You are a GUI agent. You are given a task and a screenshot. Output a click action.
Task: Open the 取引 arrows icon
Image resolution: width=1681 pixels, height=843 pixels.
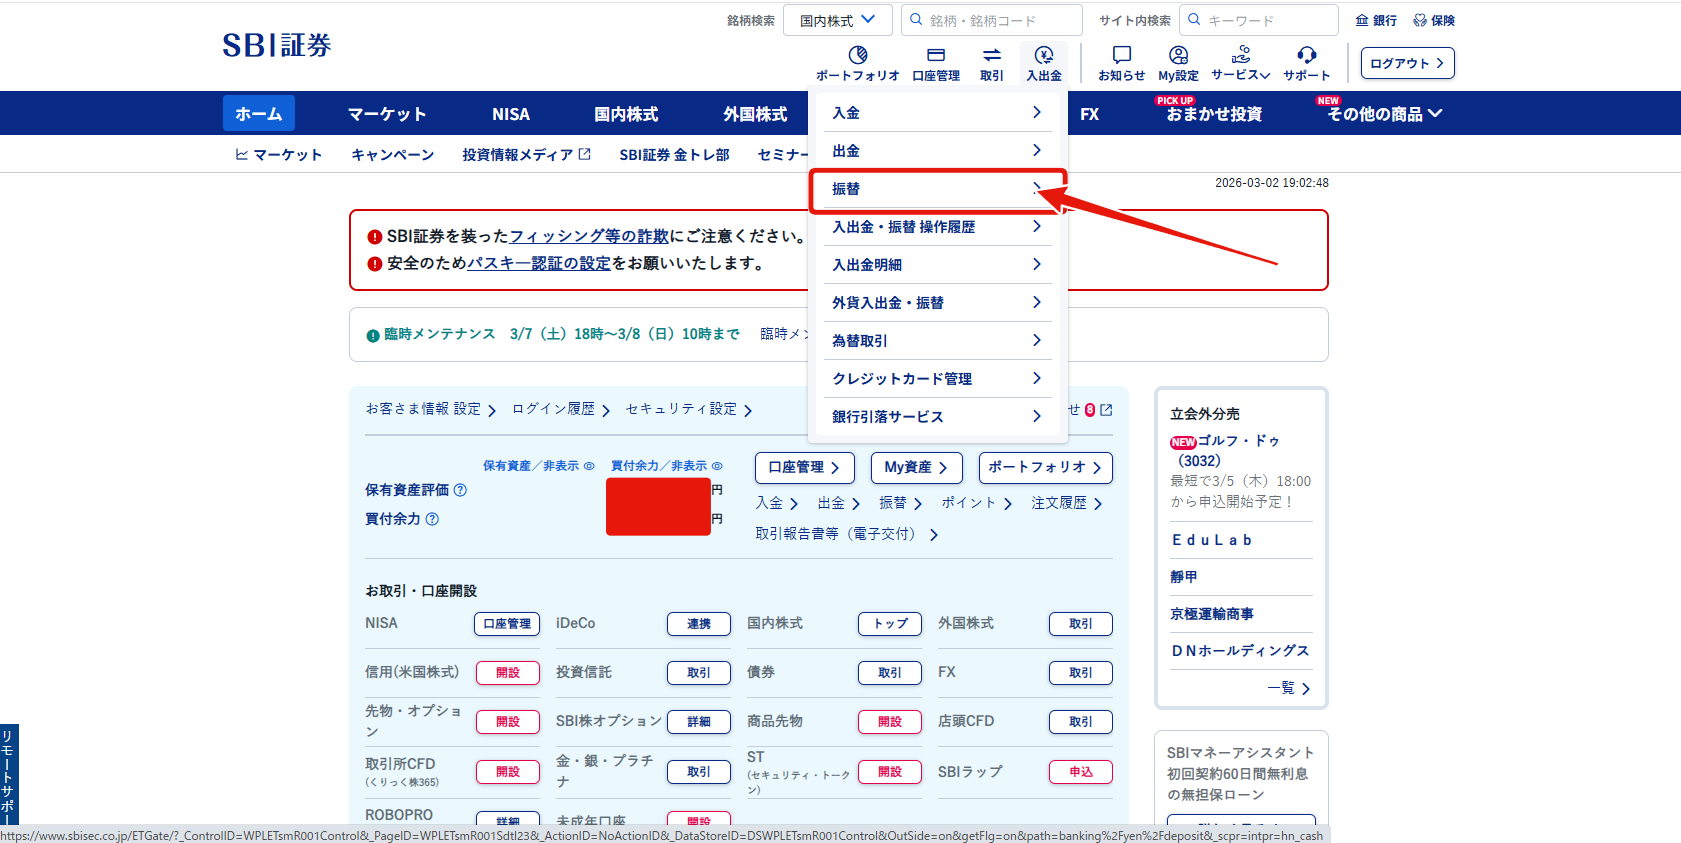(992, 55)
